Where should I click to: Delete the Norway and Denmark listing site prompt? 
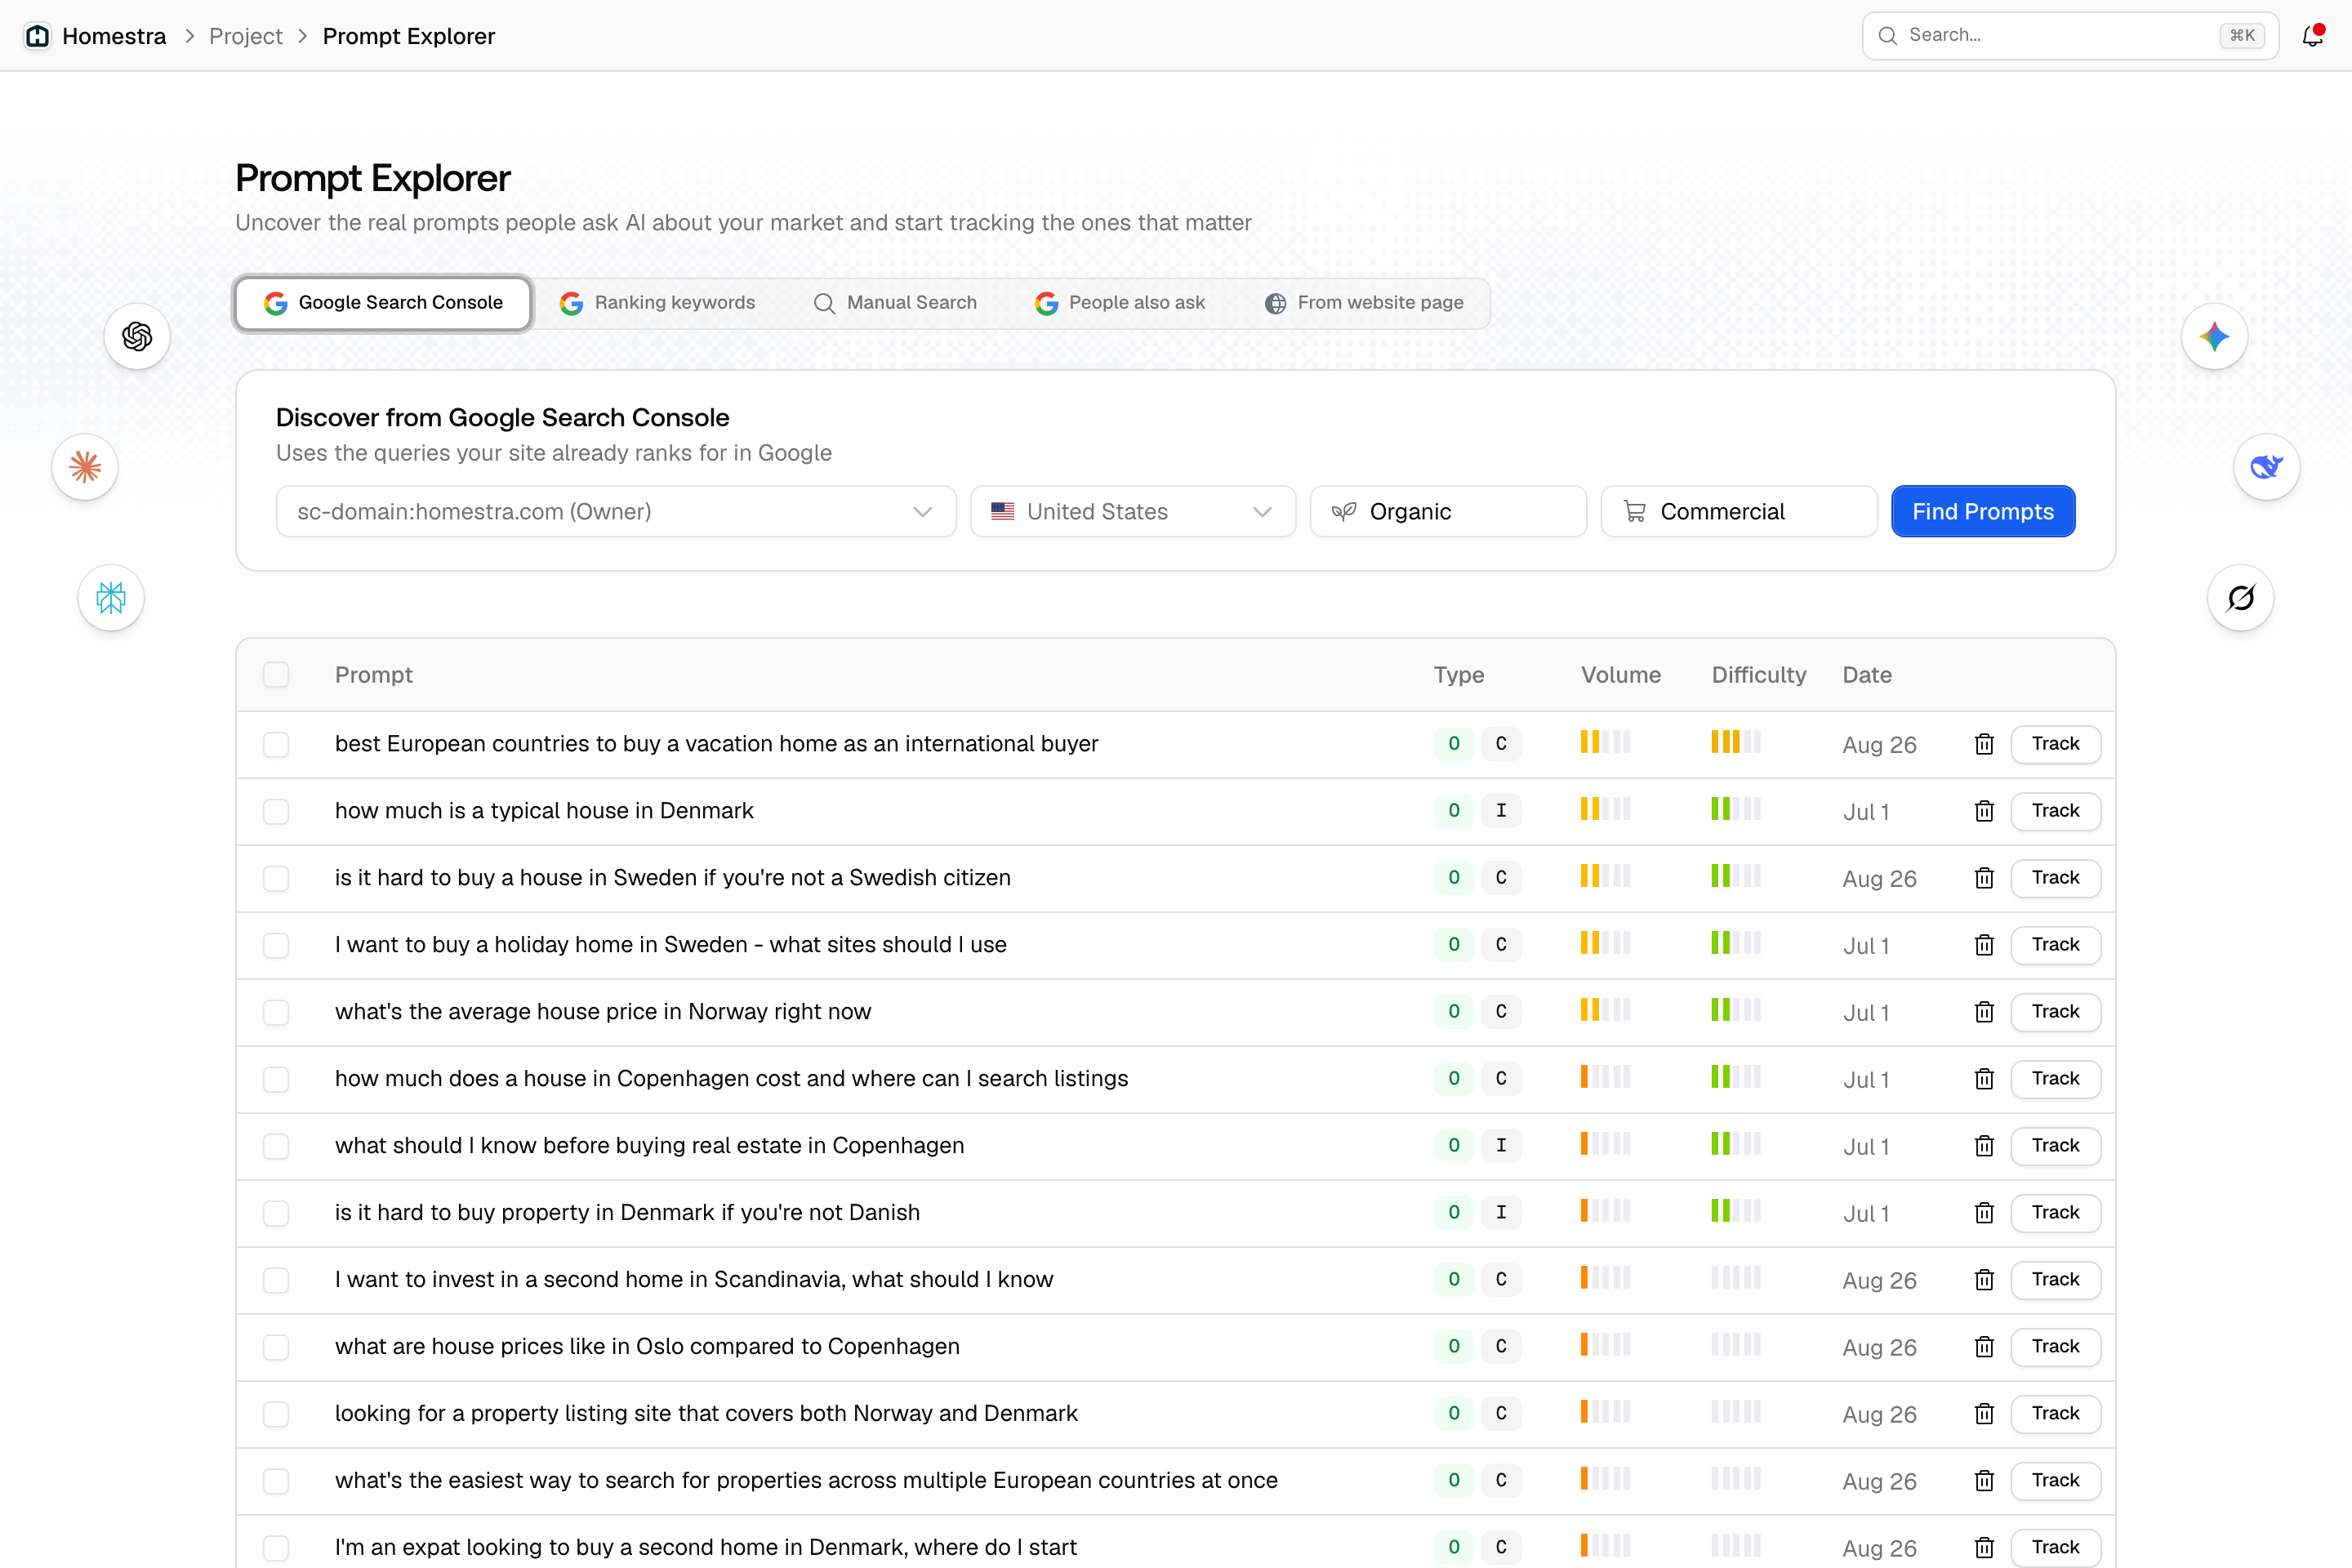point(1984,1414)
